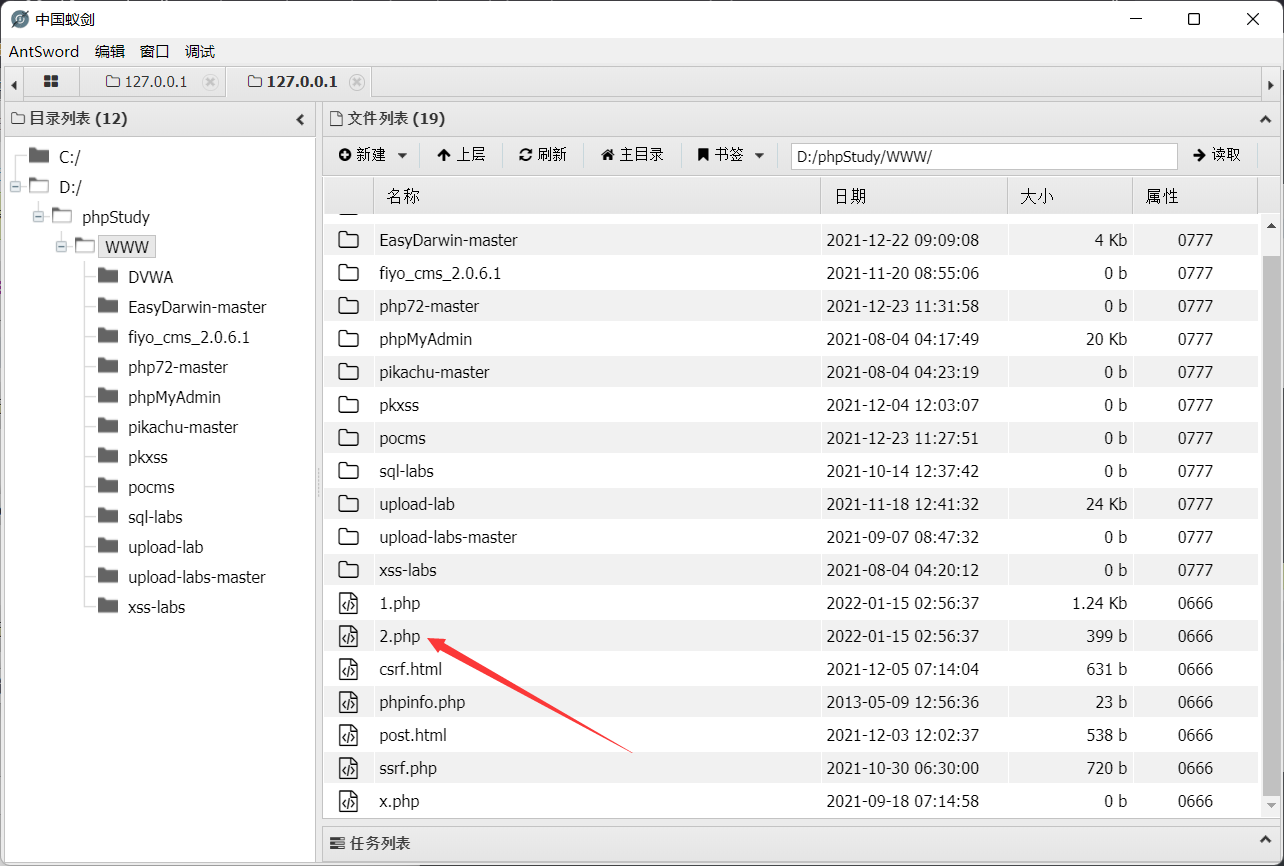Sort by the 日期 column header
The height and width of the screenshot is (866, 1284).
point(913,196)
